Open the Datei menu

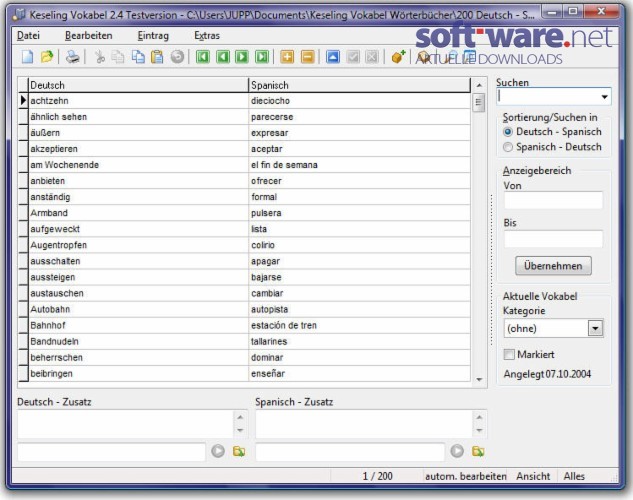28,36
